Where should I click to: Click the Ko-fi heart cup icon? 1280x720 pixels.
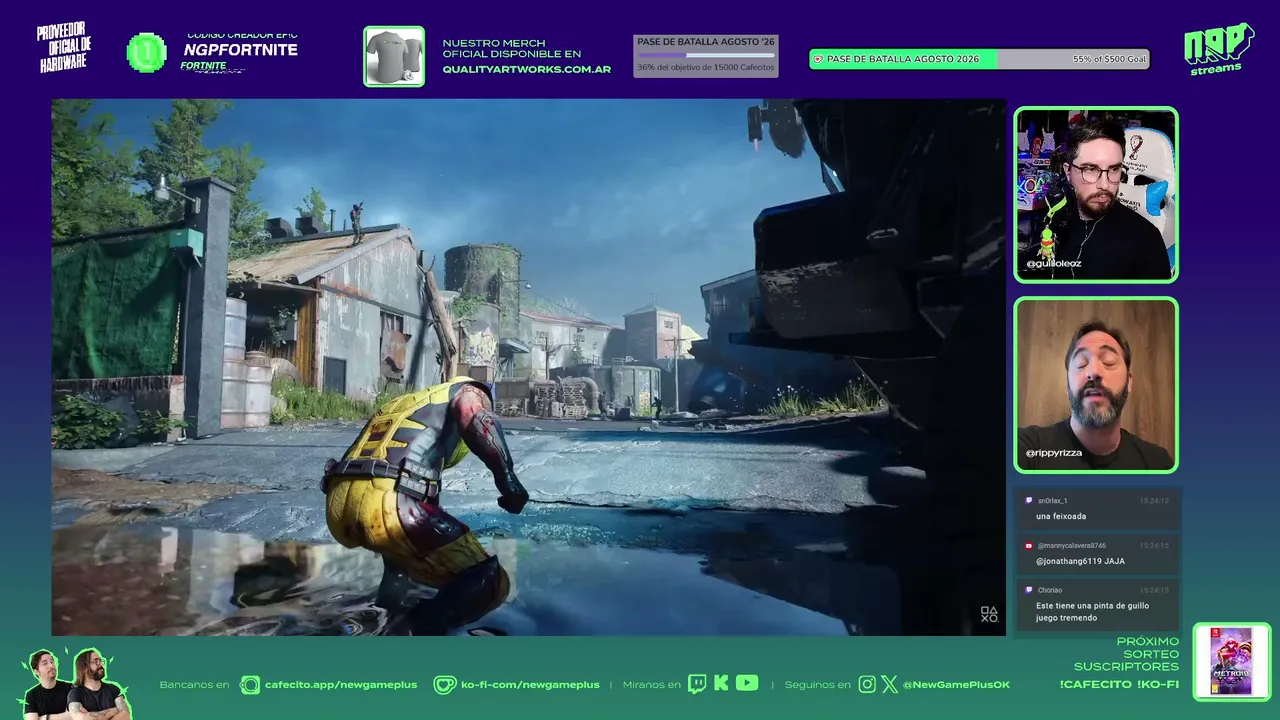(444, 685)
